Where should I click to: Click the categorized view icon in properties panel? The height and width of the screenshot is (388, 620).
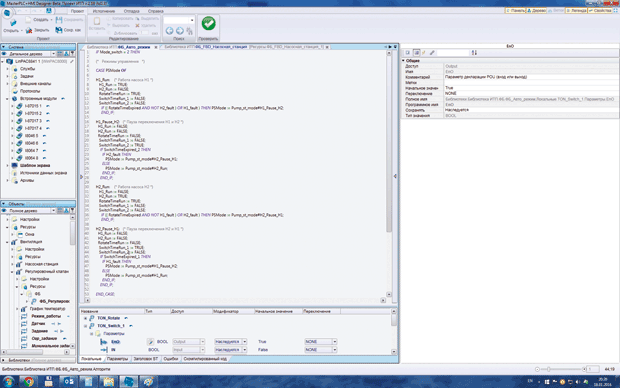416,53
